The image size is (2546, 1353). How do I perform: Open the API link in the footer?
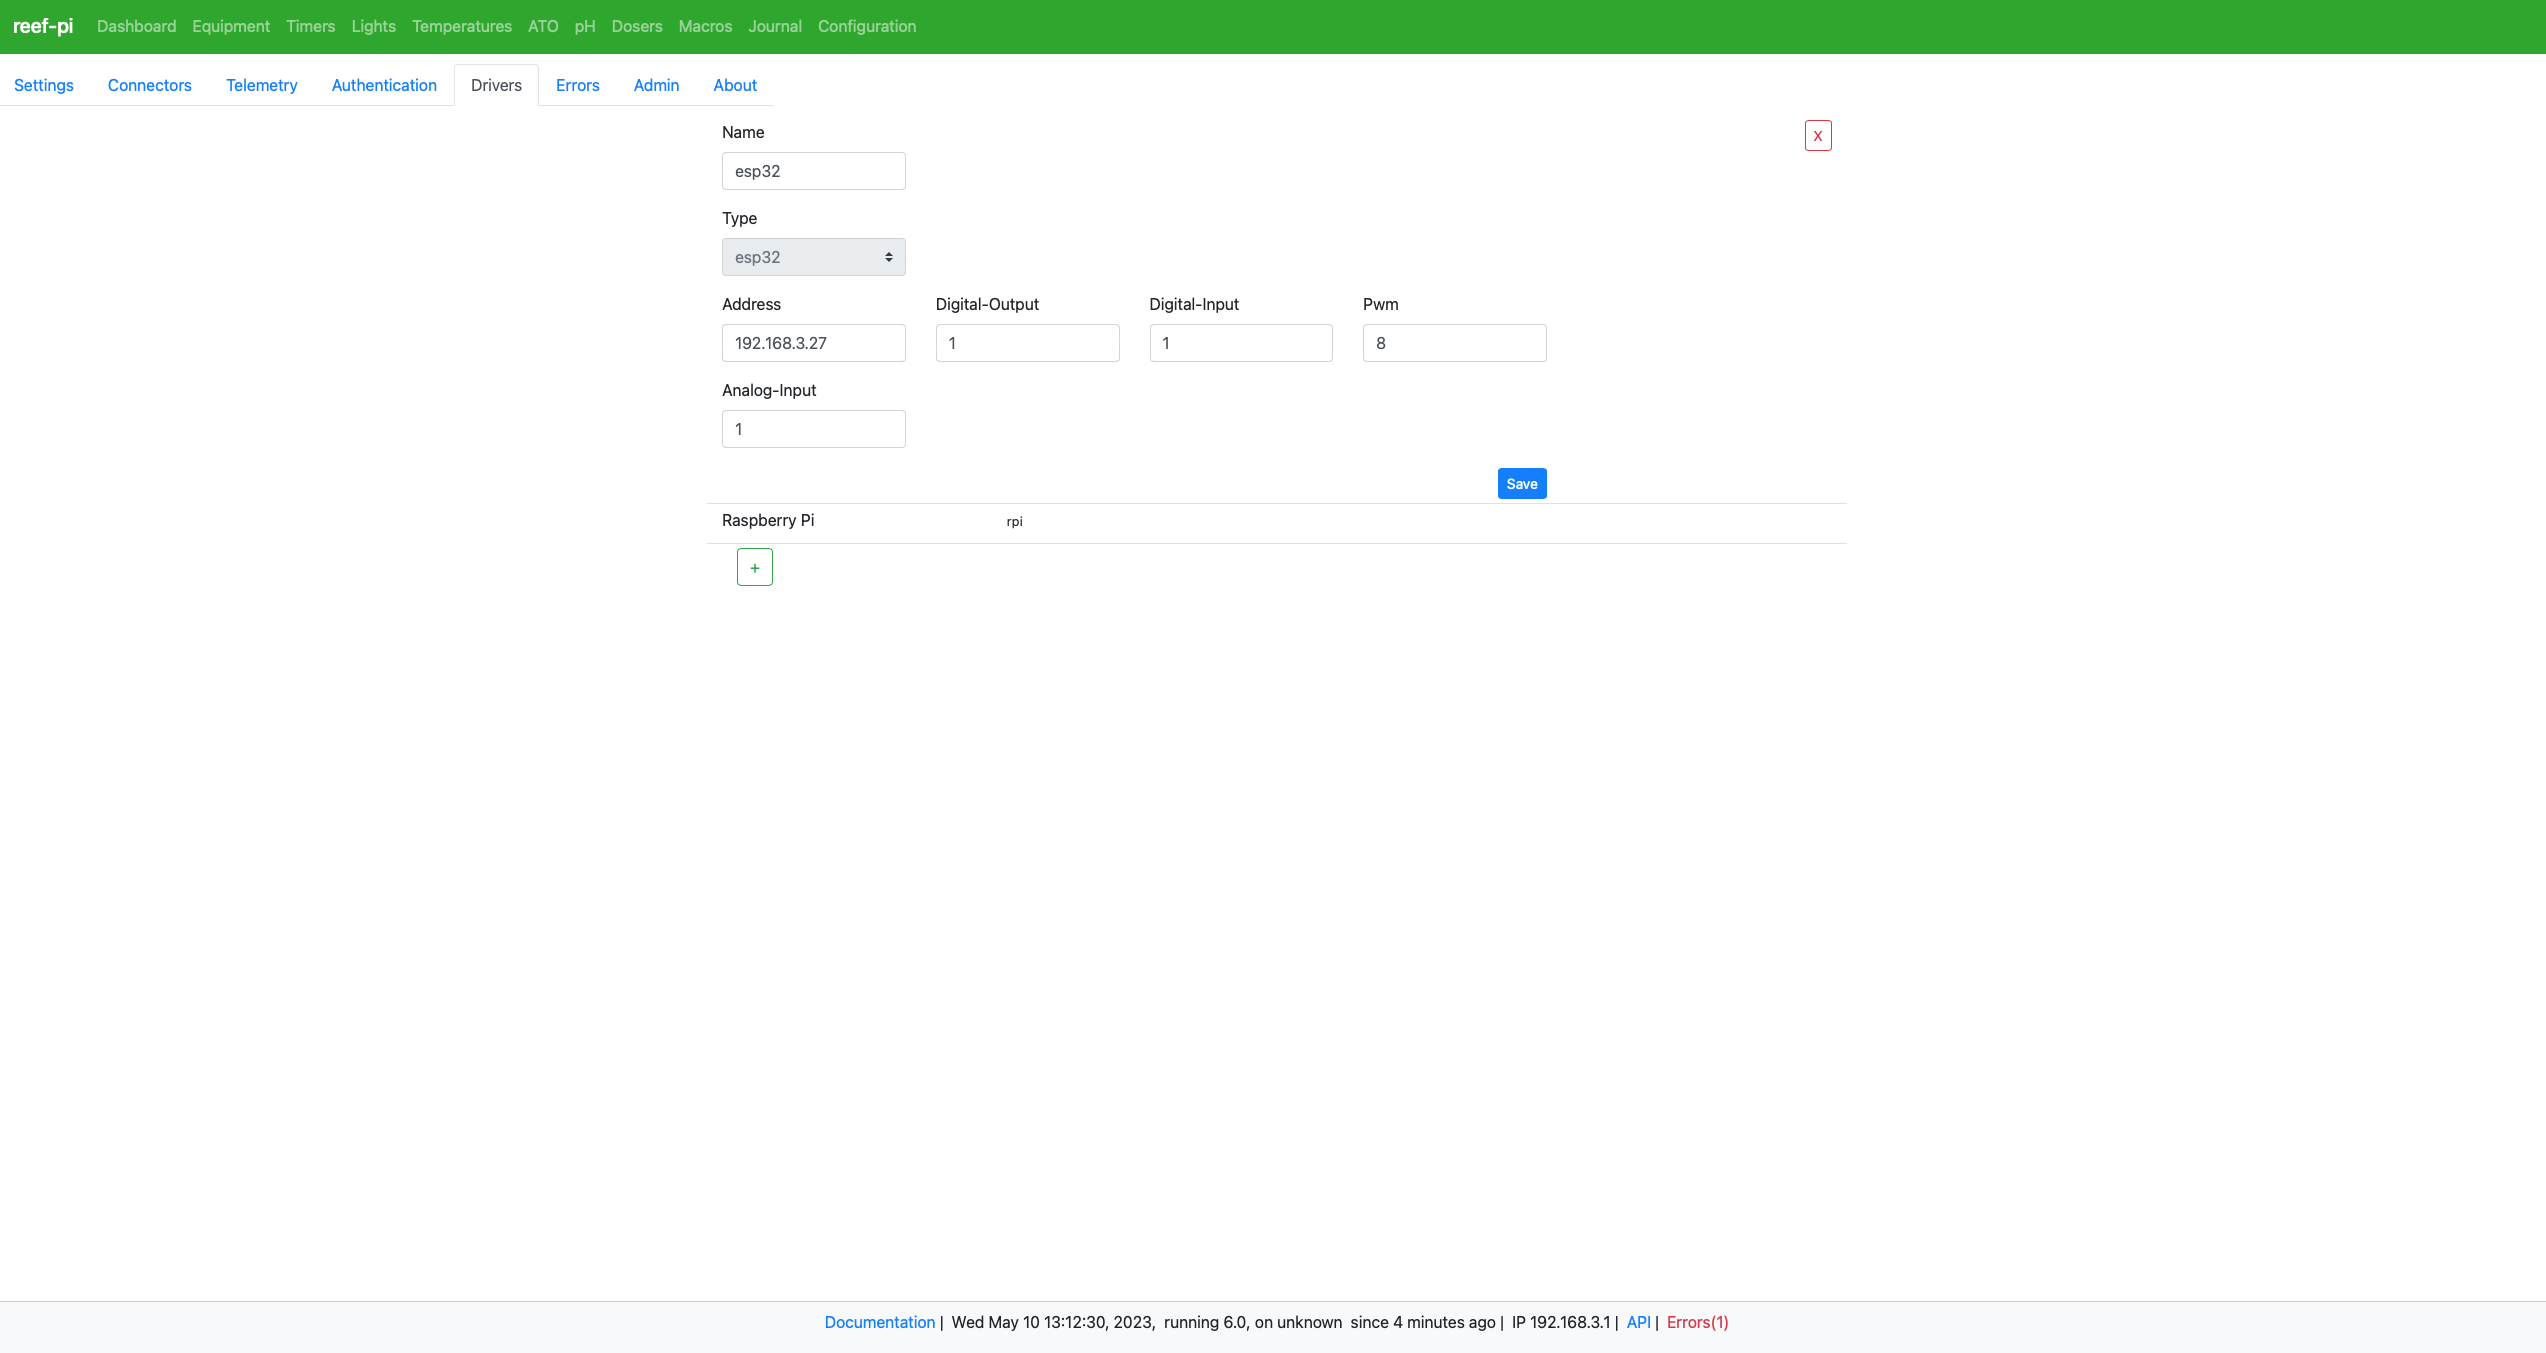click(1638, 1322)
